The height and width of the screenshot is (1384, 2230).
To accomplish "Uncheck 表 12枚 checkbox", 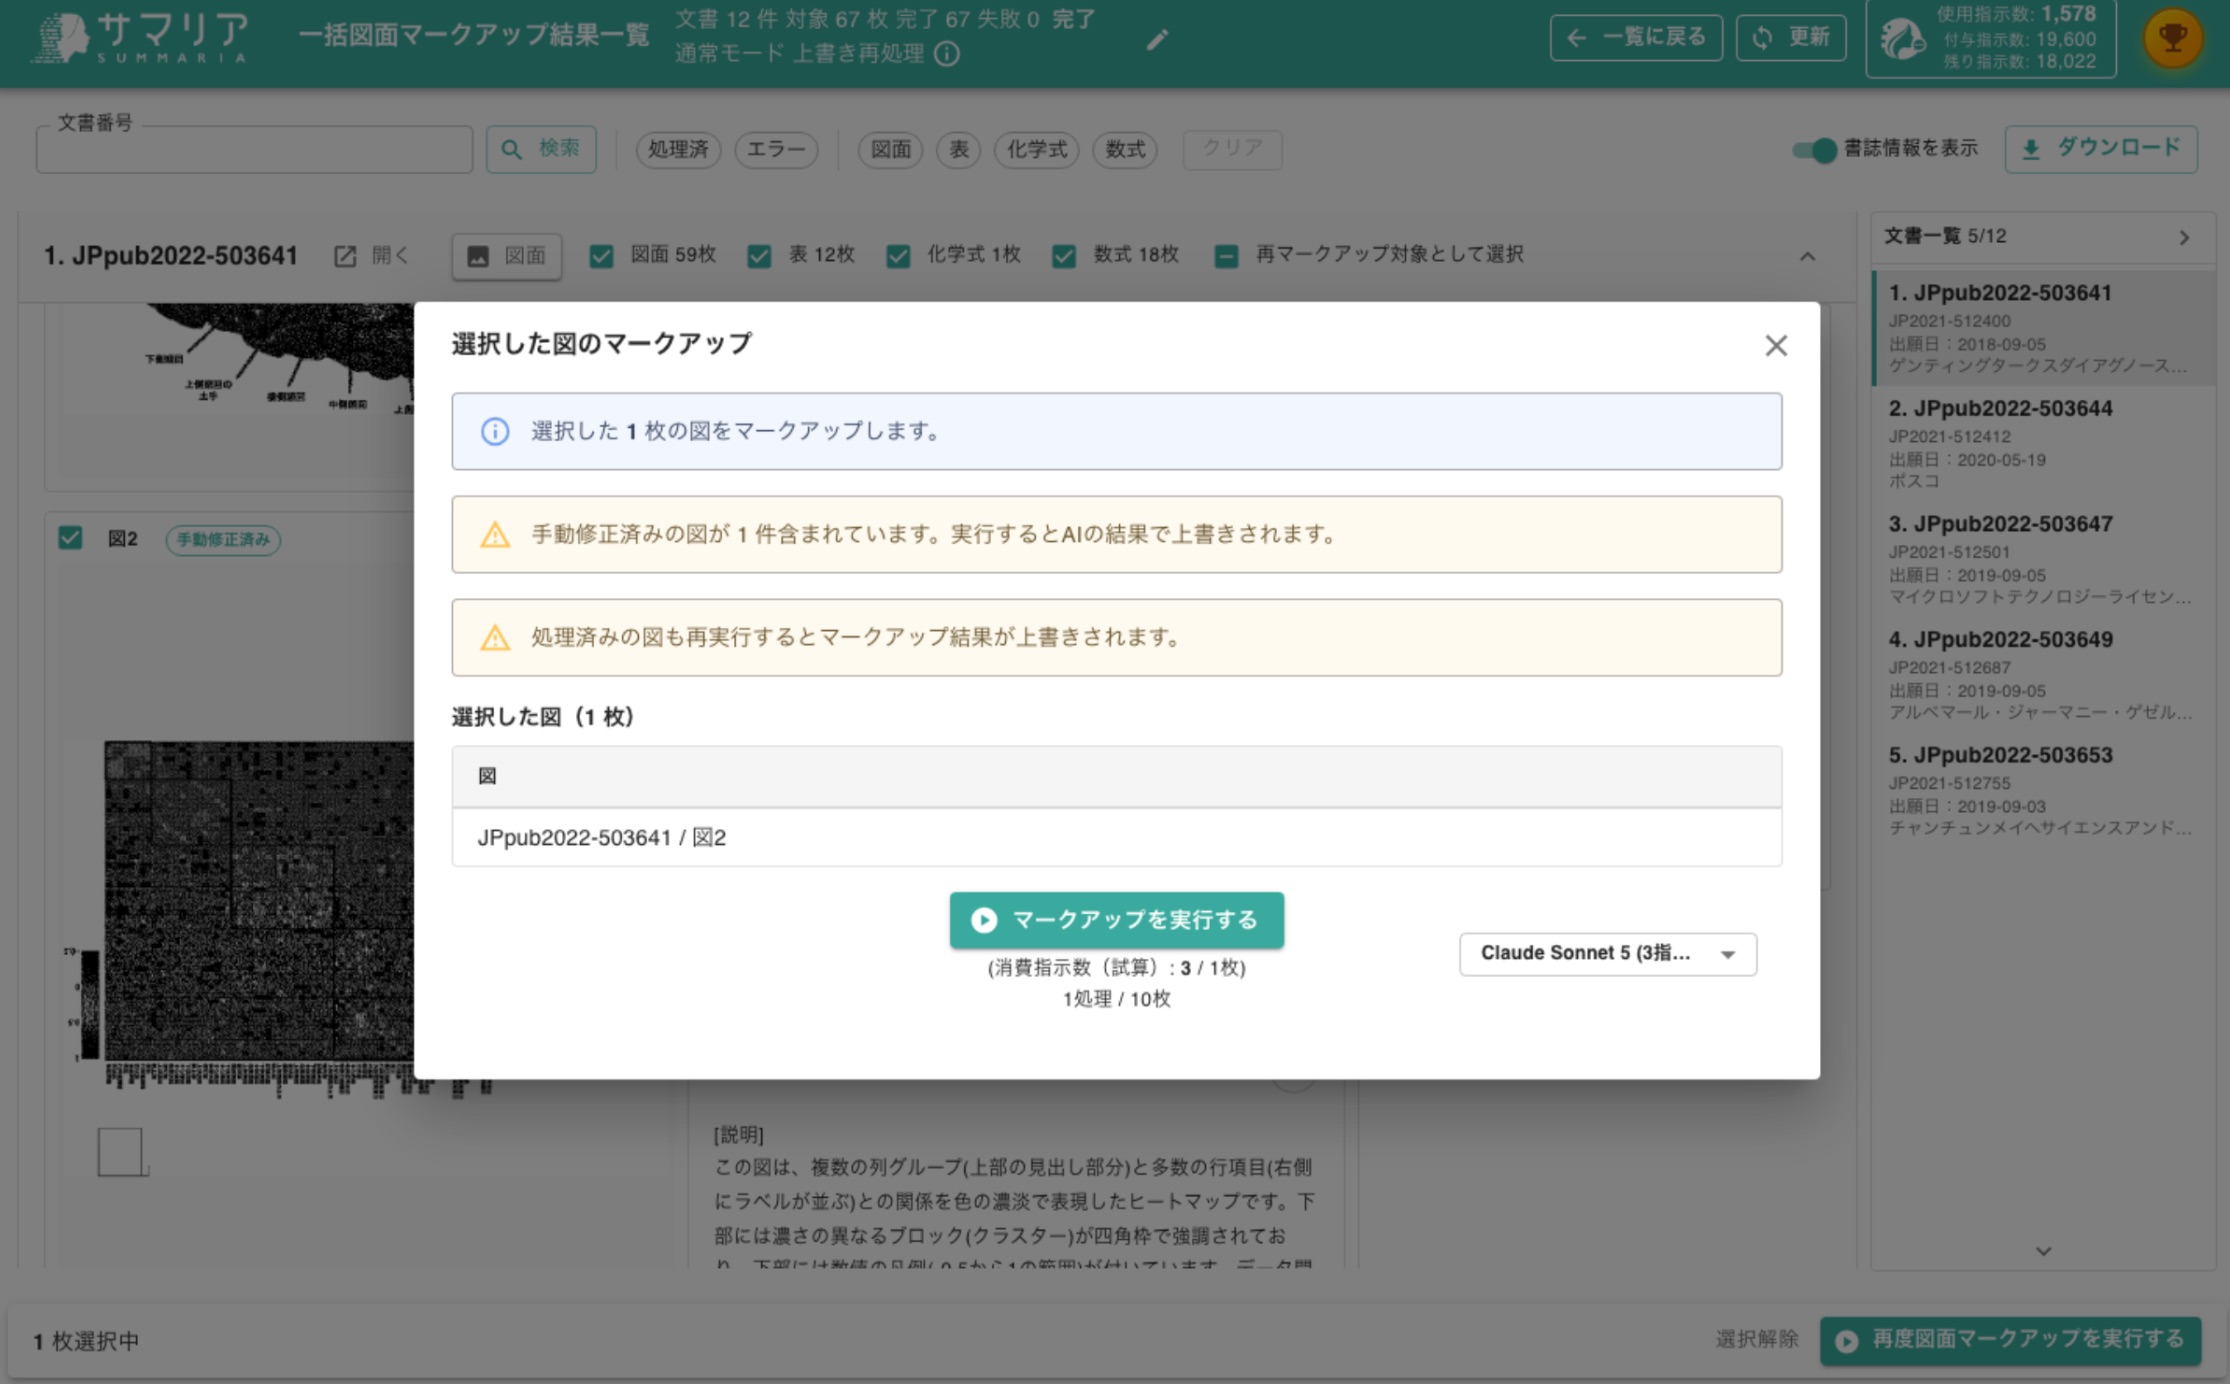I will pyautogui.click(x=759, y=256).
